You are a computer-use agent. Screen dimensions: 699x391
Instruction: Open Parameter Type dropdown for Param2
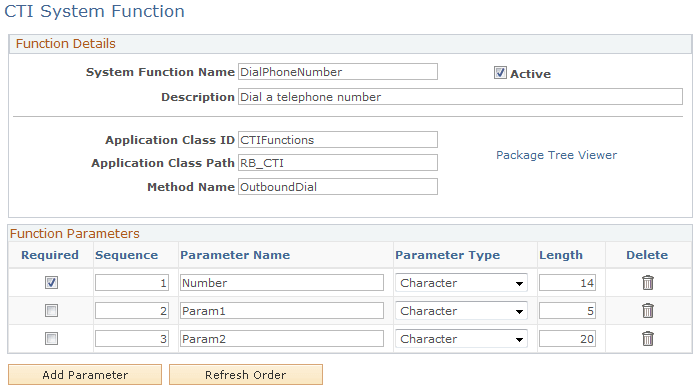tap(461, 339)
